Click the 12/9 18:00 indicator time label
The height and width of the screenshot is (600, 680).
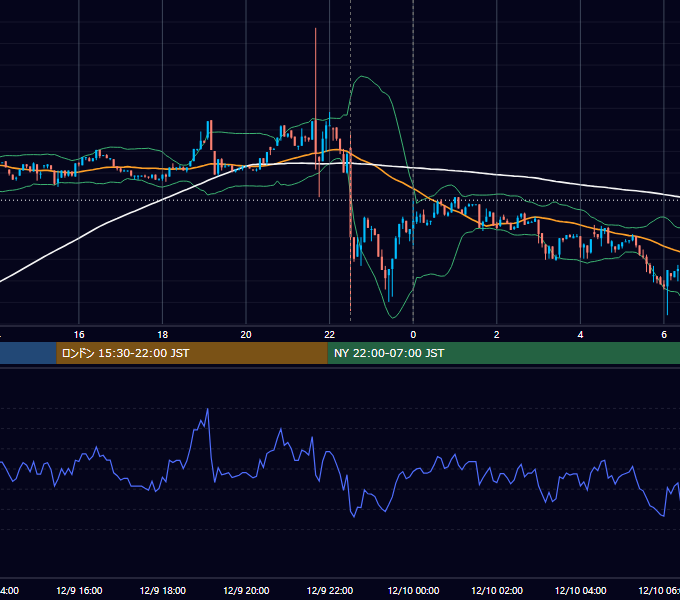pos(163,590)
